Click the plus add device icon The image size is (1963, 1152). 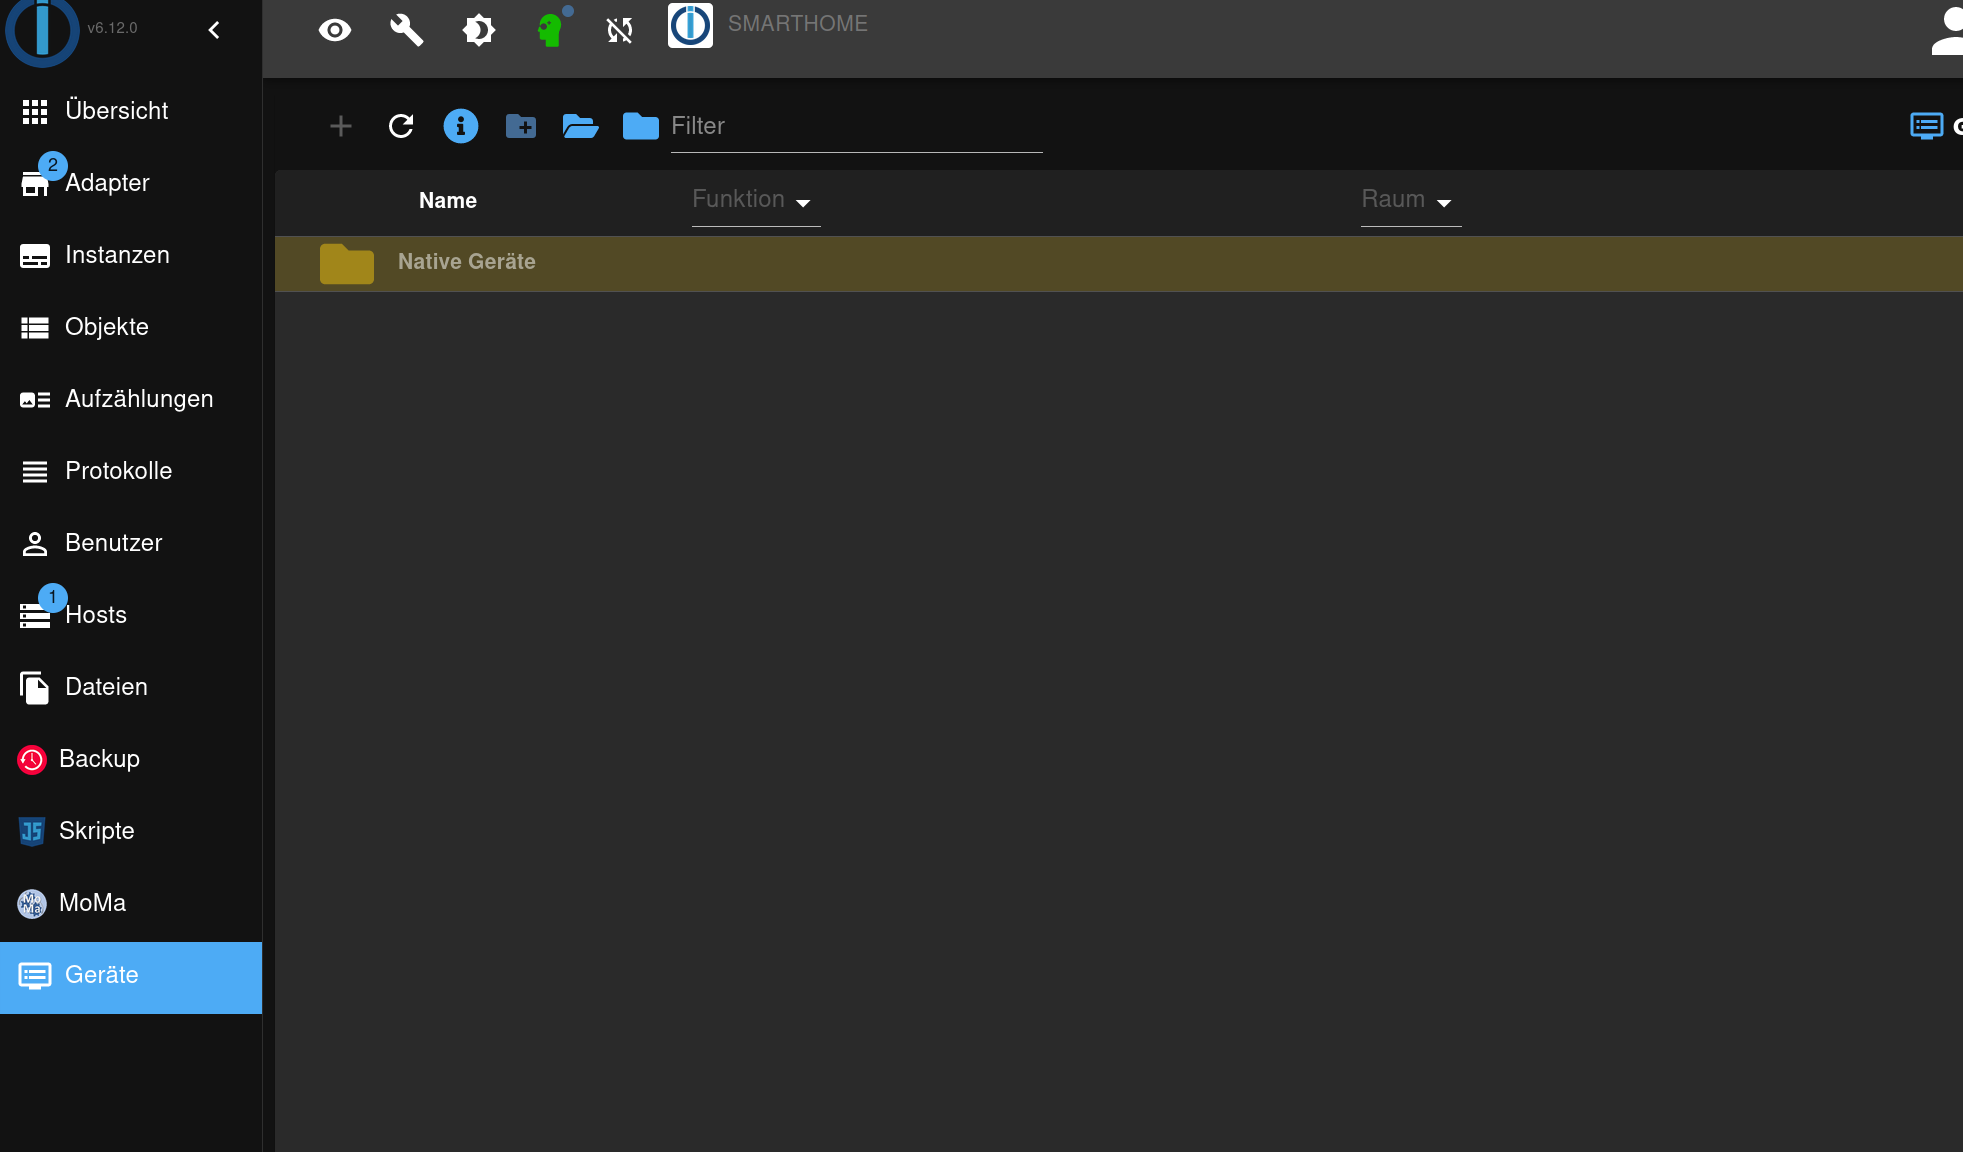pyautogui.click(x=341, y=126)
